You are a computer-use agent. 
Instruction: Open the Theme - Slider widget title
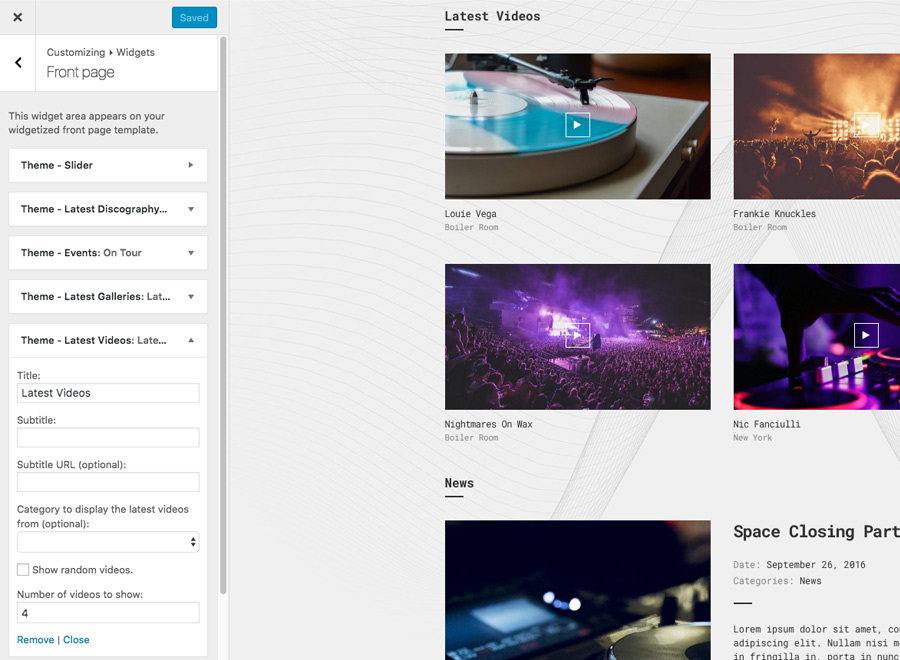57,165
